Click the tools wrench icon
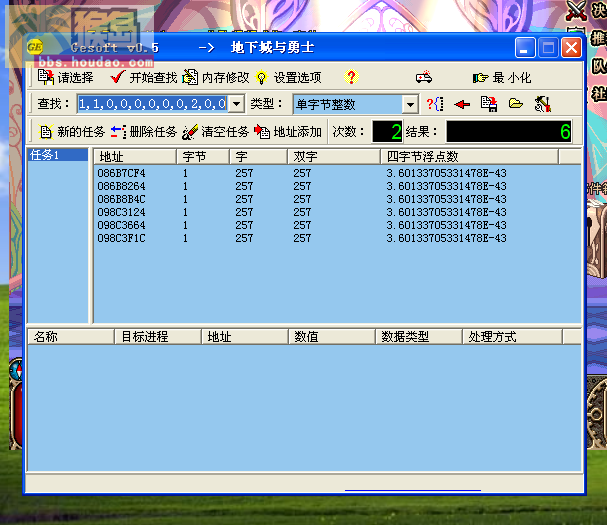 point(542,104)
